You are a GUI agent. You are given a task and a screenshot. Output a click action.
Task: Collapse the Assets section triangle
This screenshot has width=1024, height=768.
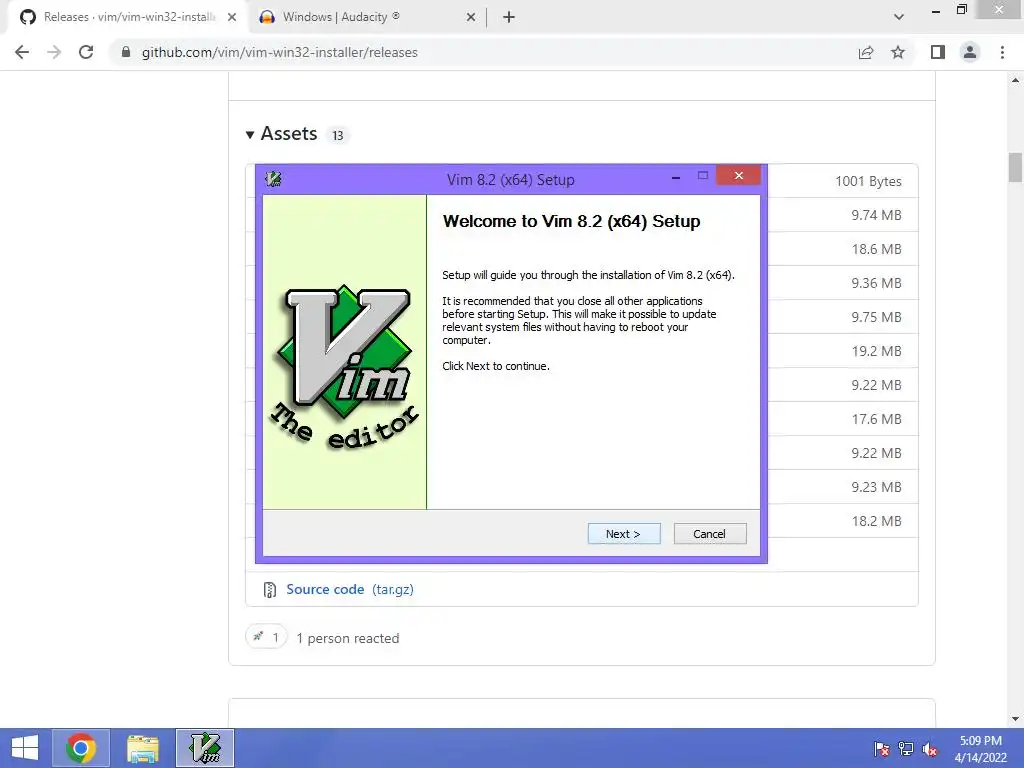(249, 135)
